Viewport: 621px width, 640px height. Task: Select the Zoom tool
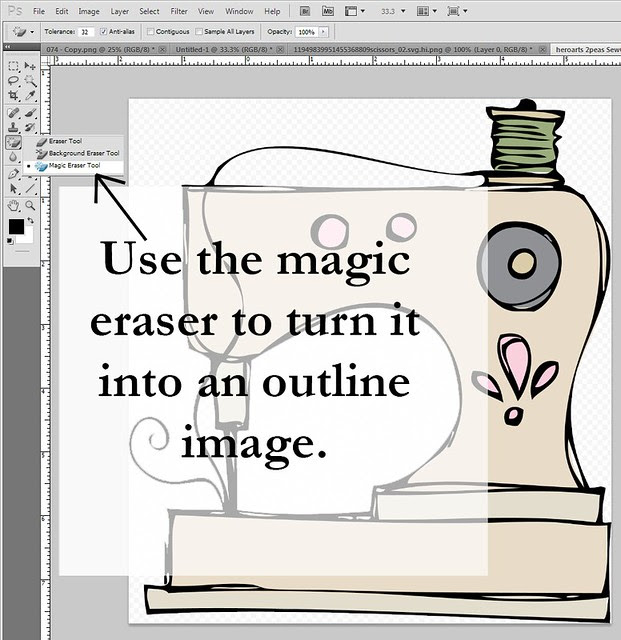tap(30, 205)
